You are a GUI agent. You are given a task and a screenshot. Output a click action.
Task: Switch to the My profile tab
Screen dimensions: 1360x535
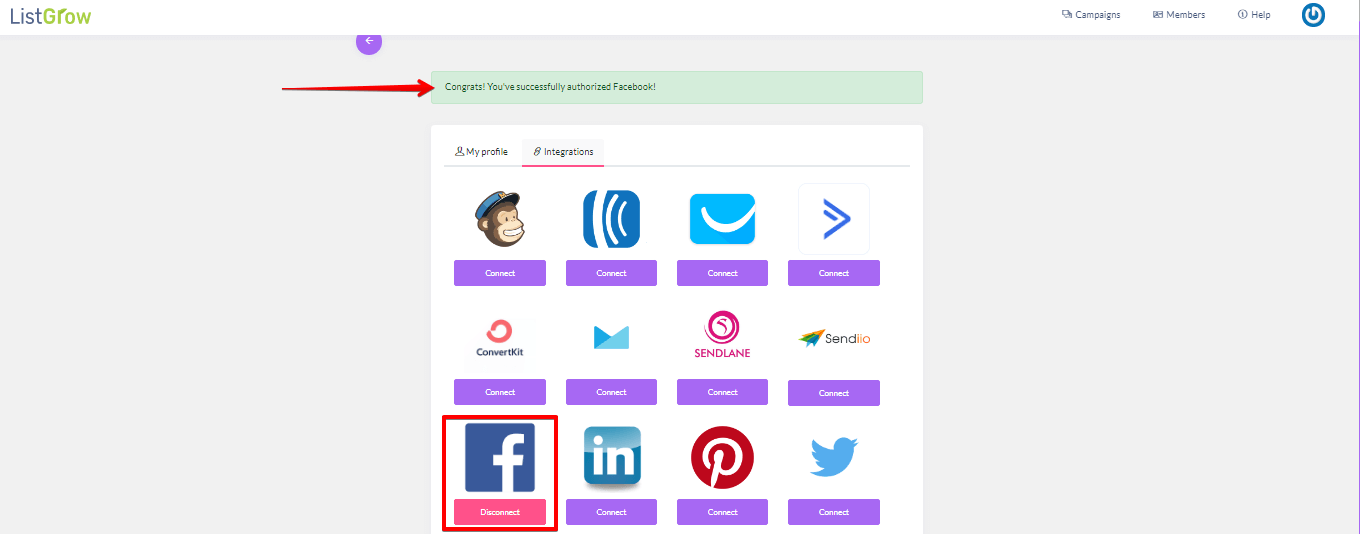(481, 152)
